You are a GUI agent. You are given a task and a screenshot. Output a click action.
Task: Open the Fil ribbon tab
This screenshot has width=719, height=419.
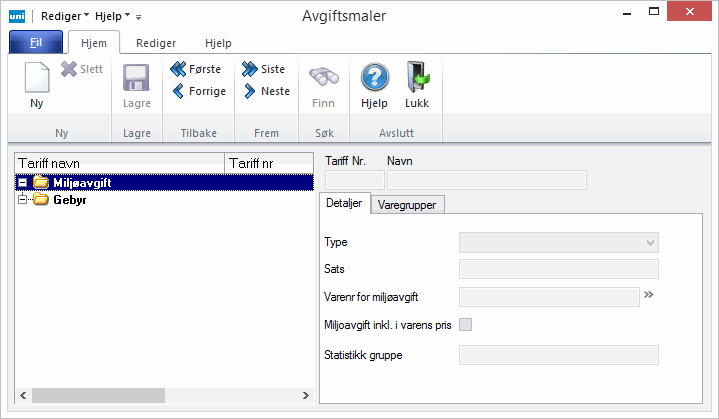36,43
